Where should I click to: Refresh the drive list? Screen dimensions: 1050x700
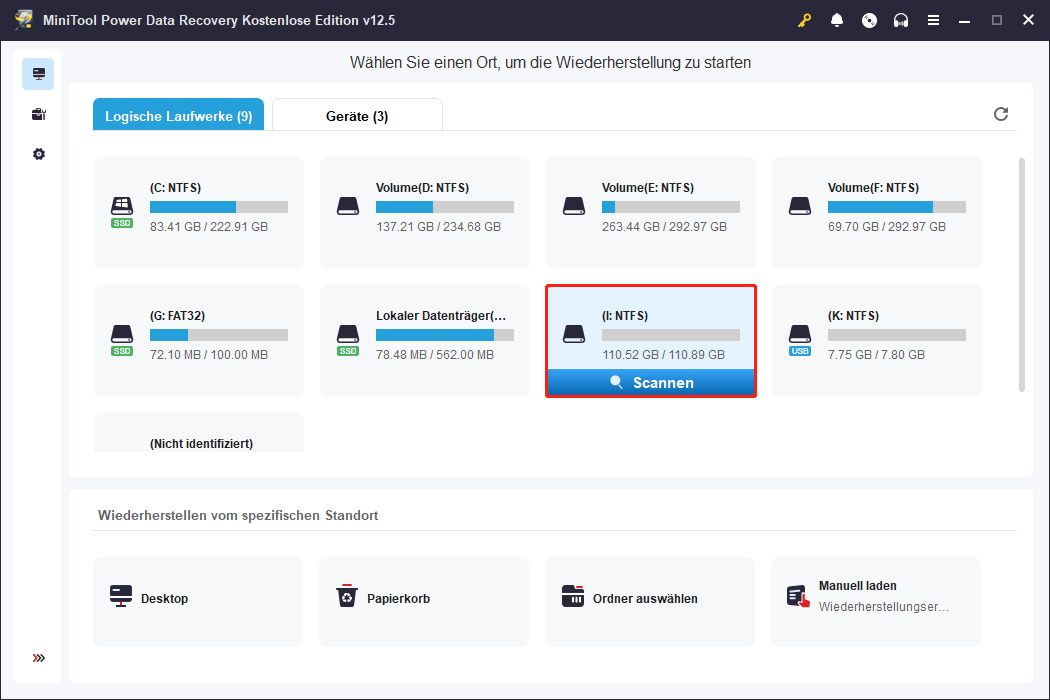[x=1000, y=114]
